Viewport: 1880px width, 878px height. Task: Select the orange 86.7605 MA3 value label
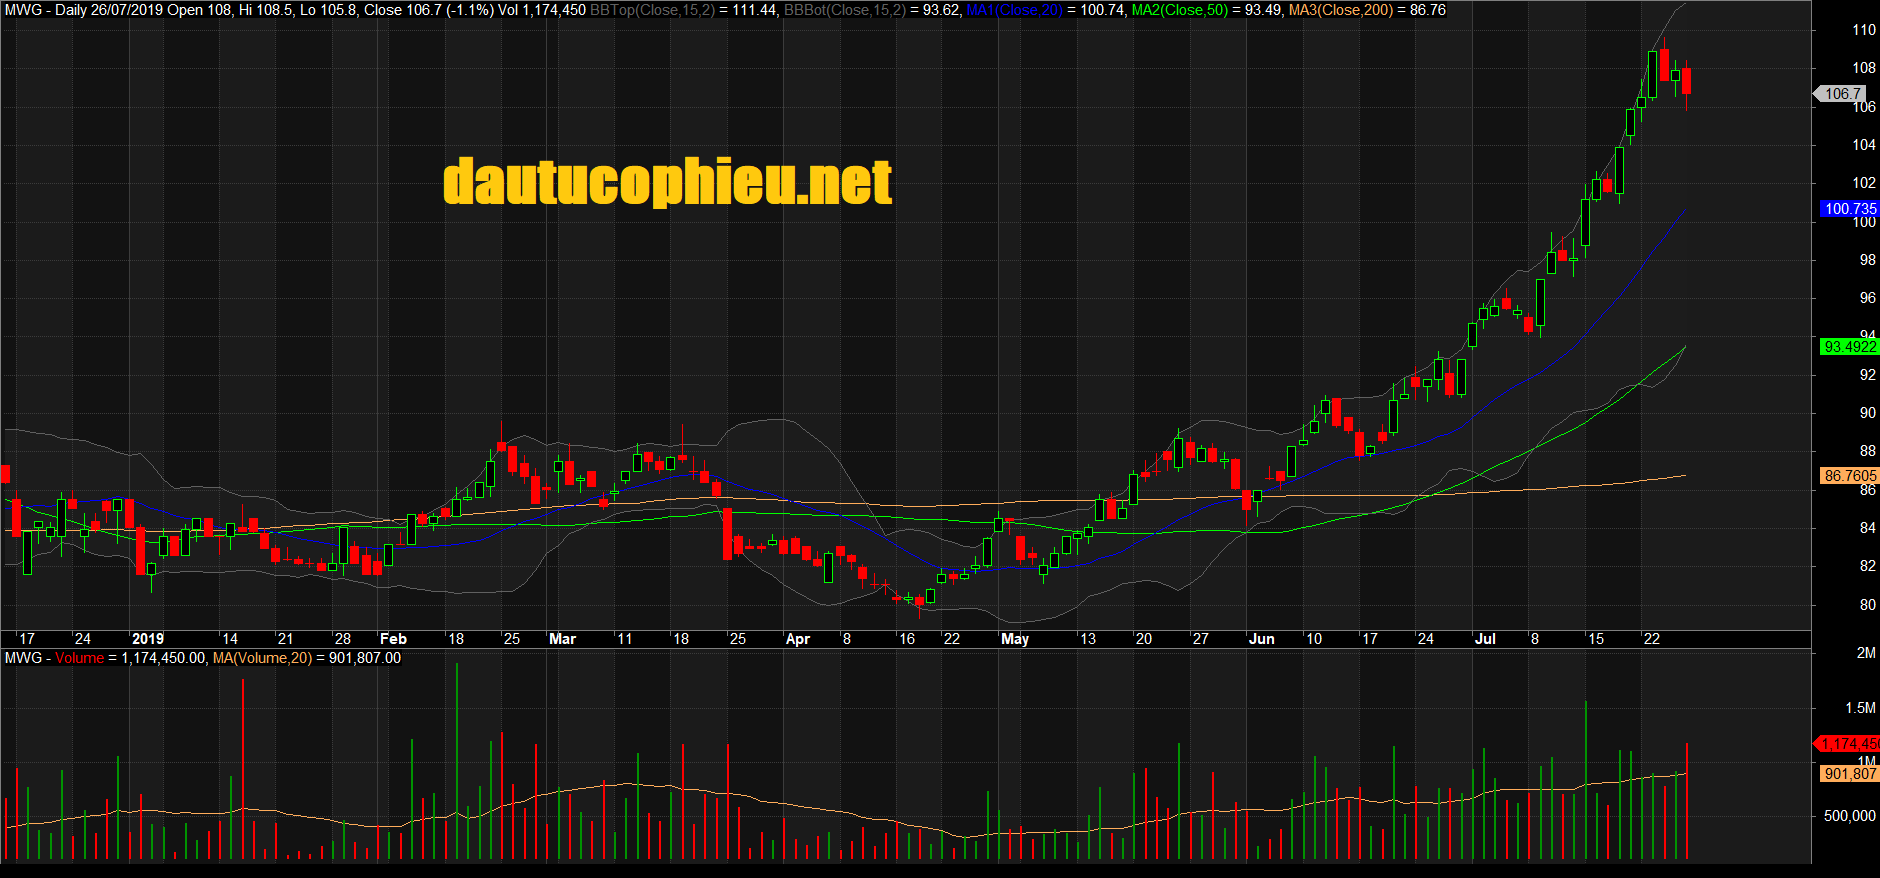tap(1850, 476)
